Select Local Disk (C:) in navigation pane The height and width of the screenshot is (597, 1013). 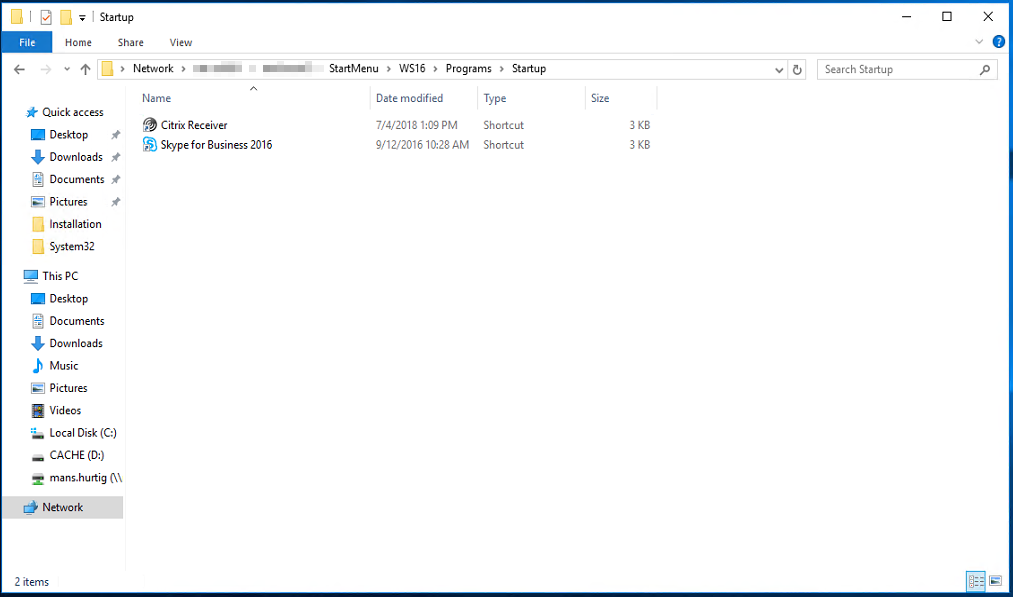point(82,433)
